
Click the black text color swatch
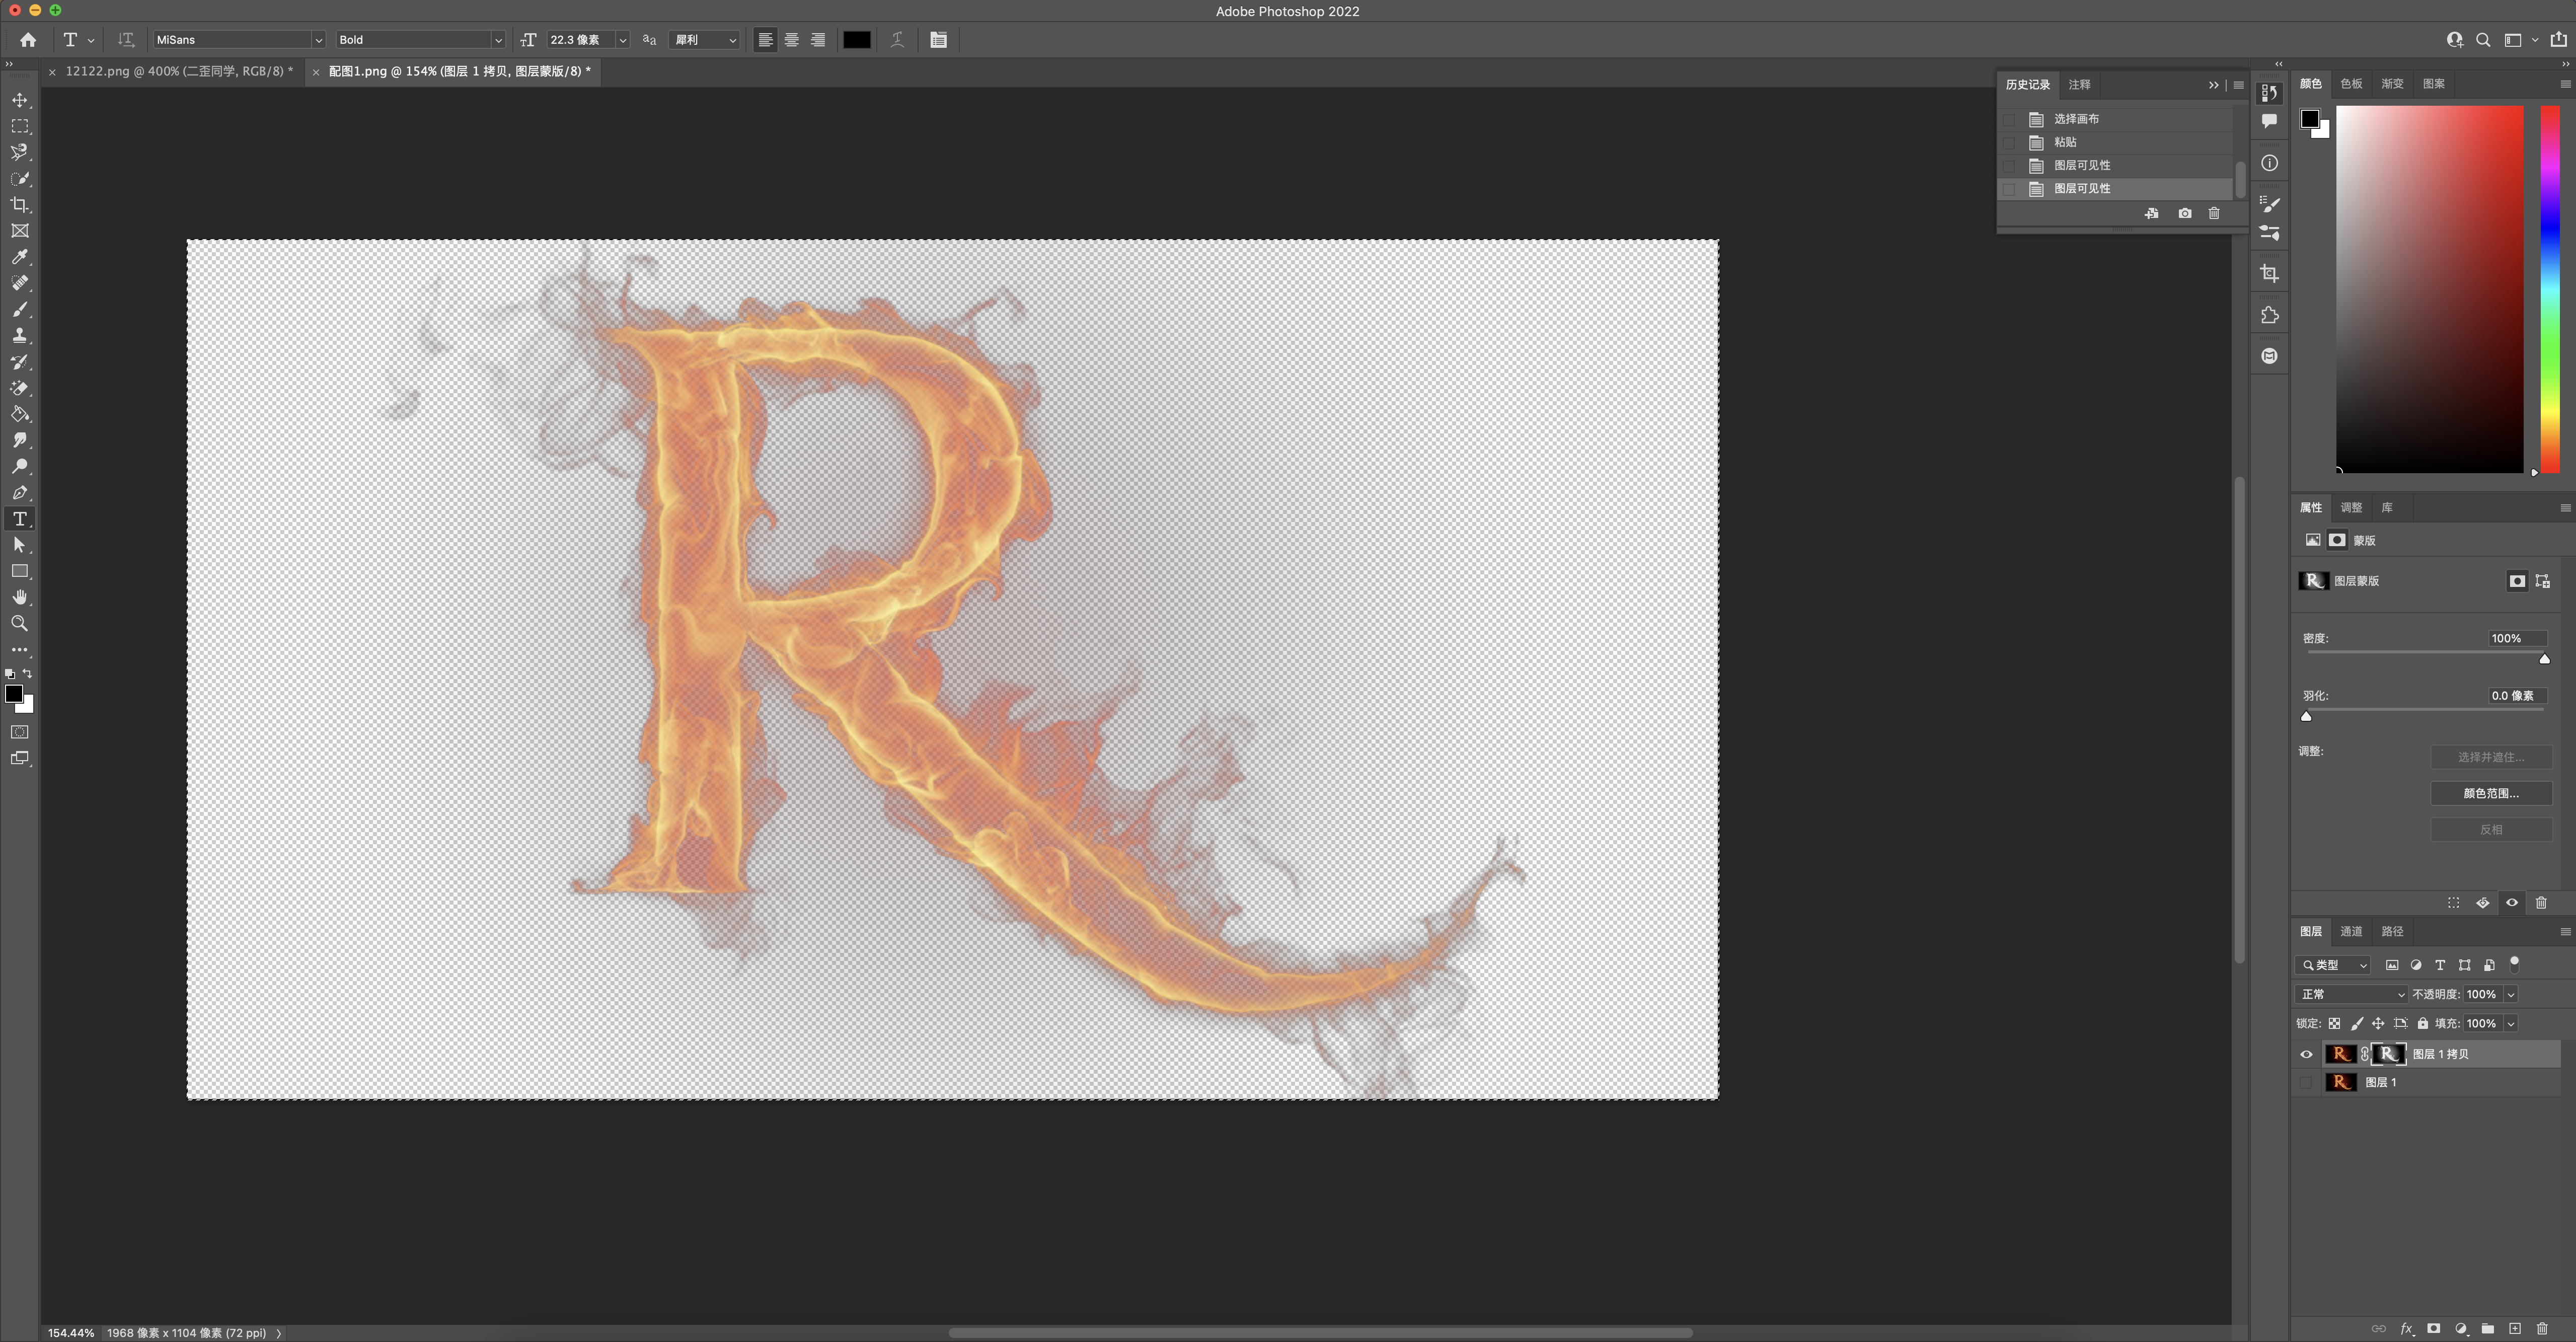pyautogui.click(x=856, y=40)
